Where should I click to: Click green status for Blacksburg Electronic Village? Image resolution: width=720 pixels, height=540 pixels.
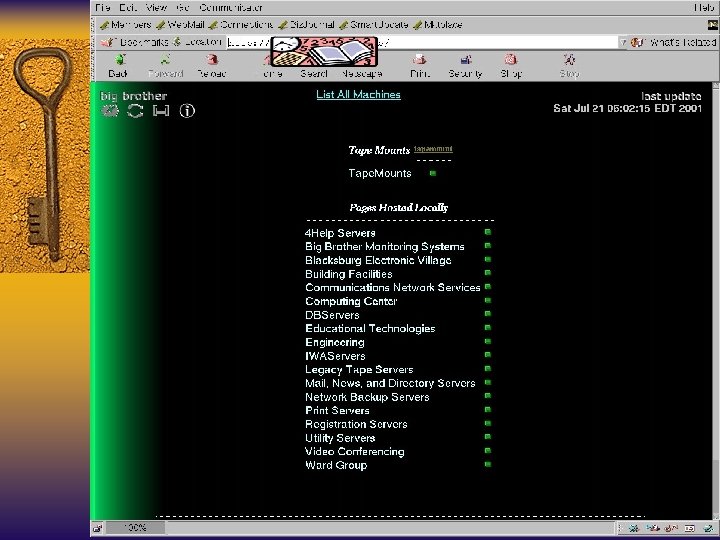[x=488, y=259]
